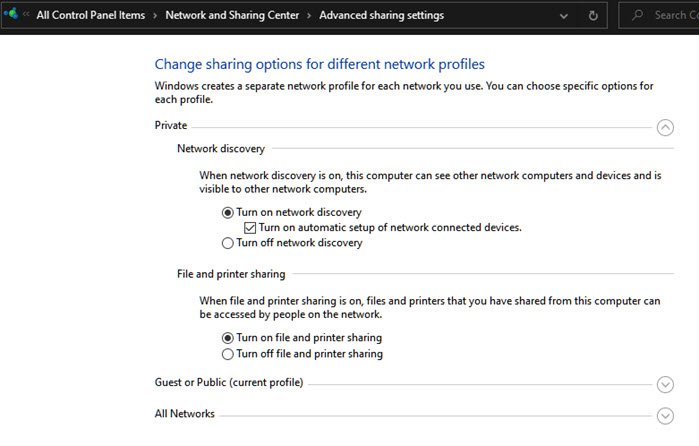This screenshot has width=699, height=446.
Task: Open the address bar history dropdown arrow
Action: (x=566, y=16)
